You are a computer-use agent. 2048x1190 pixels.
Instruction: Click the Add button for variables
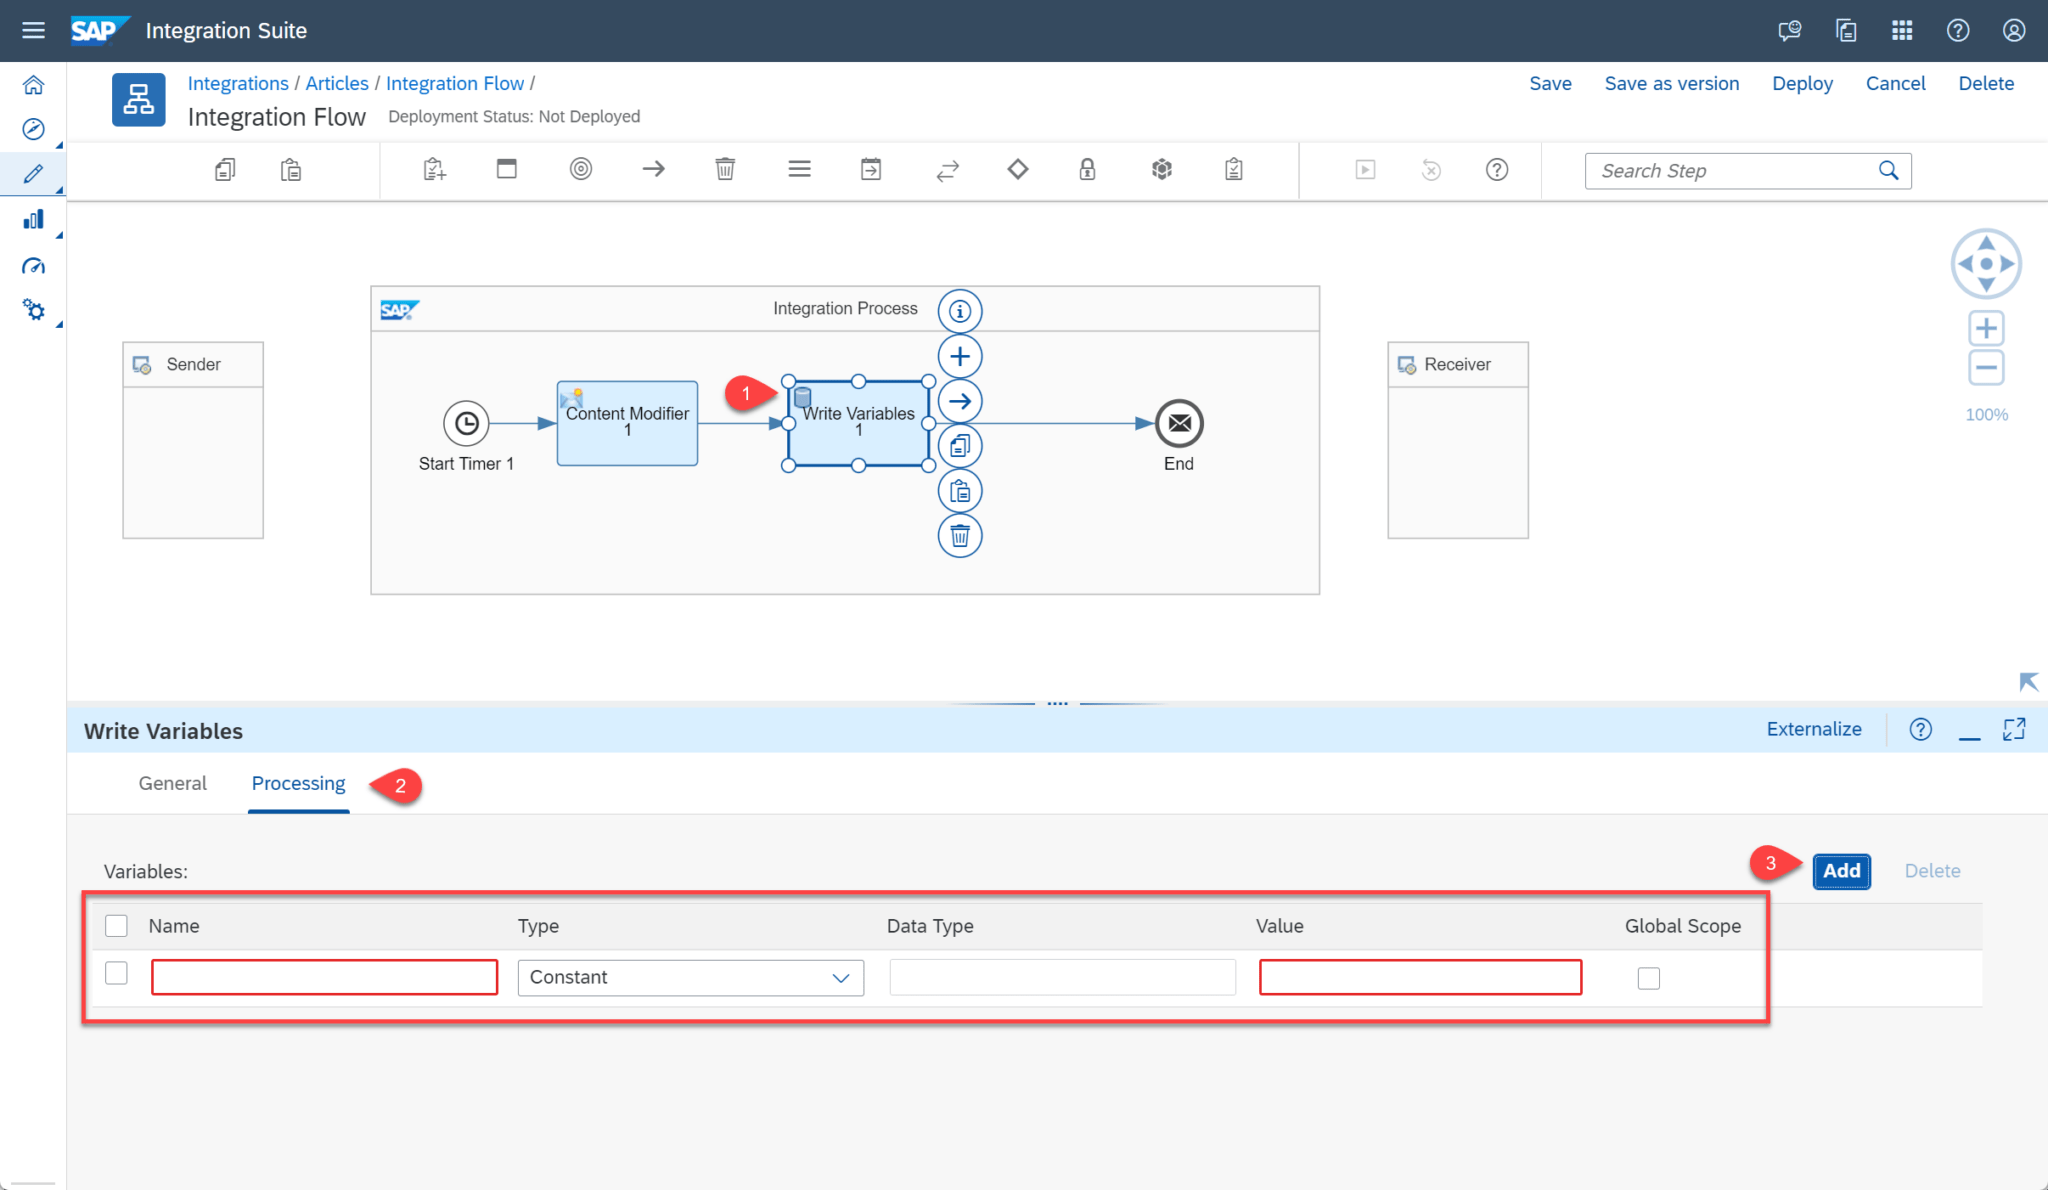[1841, 871]
